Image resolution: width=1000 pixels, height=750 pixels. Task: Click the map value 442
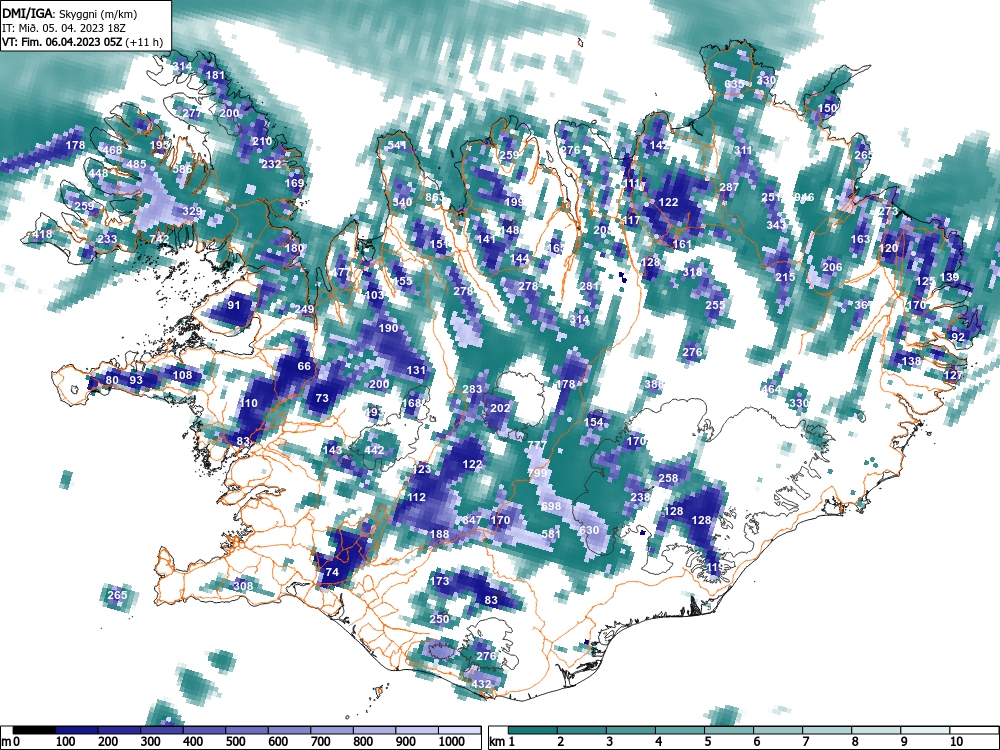pos(374,450)
